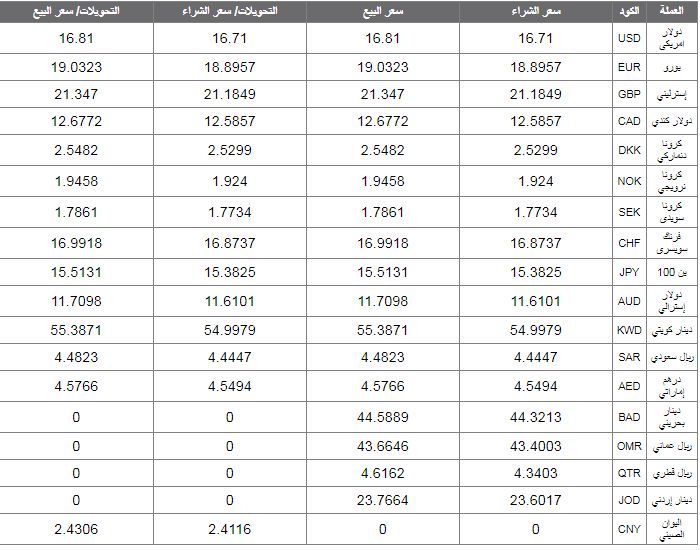The height and width of the screenshot is (550, 700).
Task: Click the GBP sell rate 21.347
Action: 383,94
